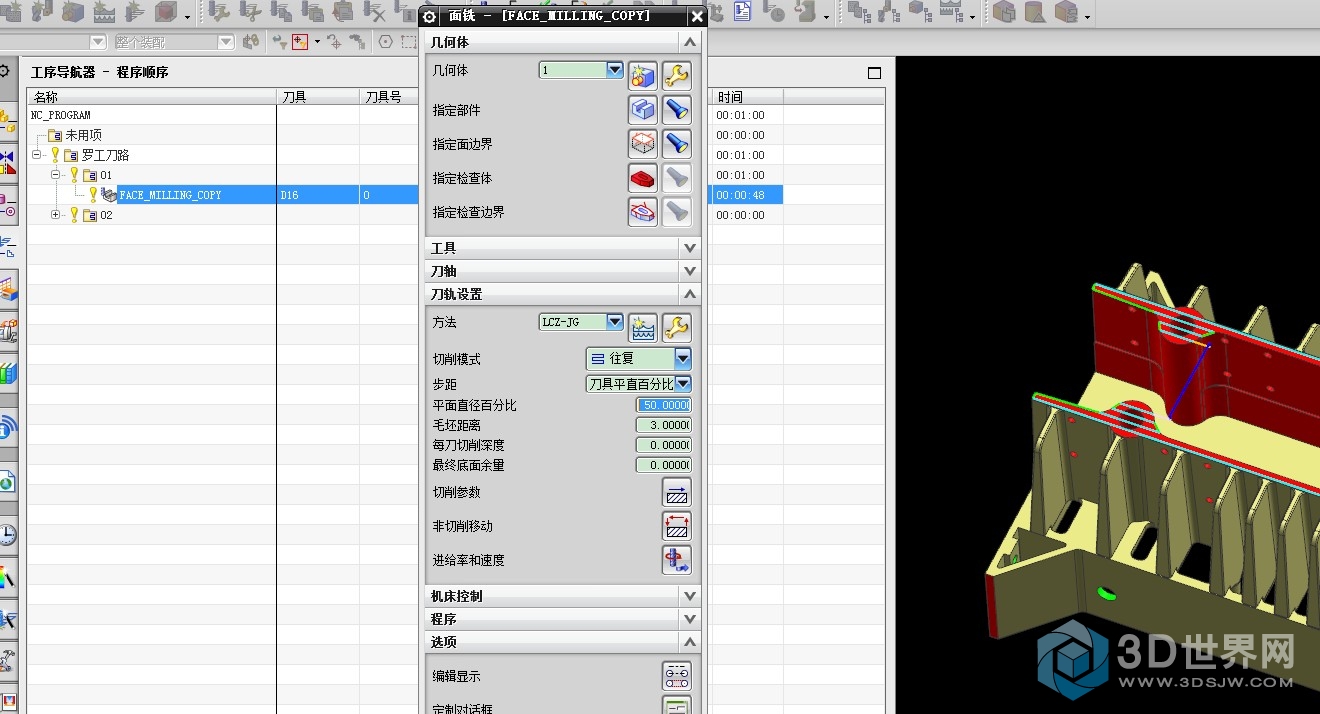Click the shop documentation icon in the top toolbar

pyautogui.click(x=743, y=12)
